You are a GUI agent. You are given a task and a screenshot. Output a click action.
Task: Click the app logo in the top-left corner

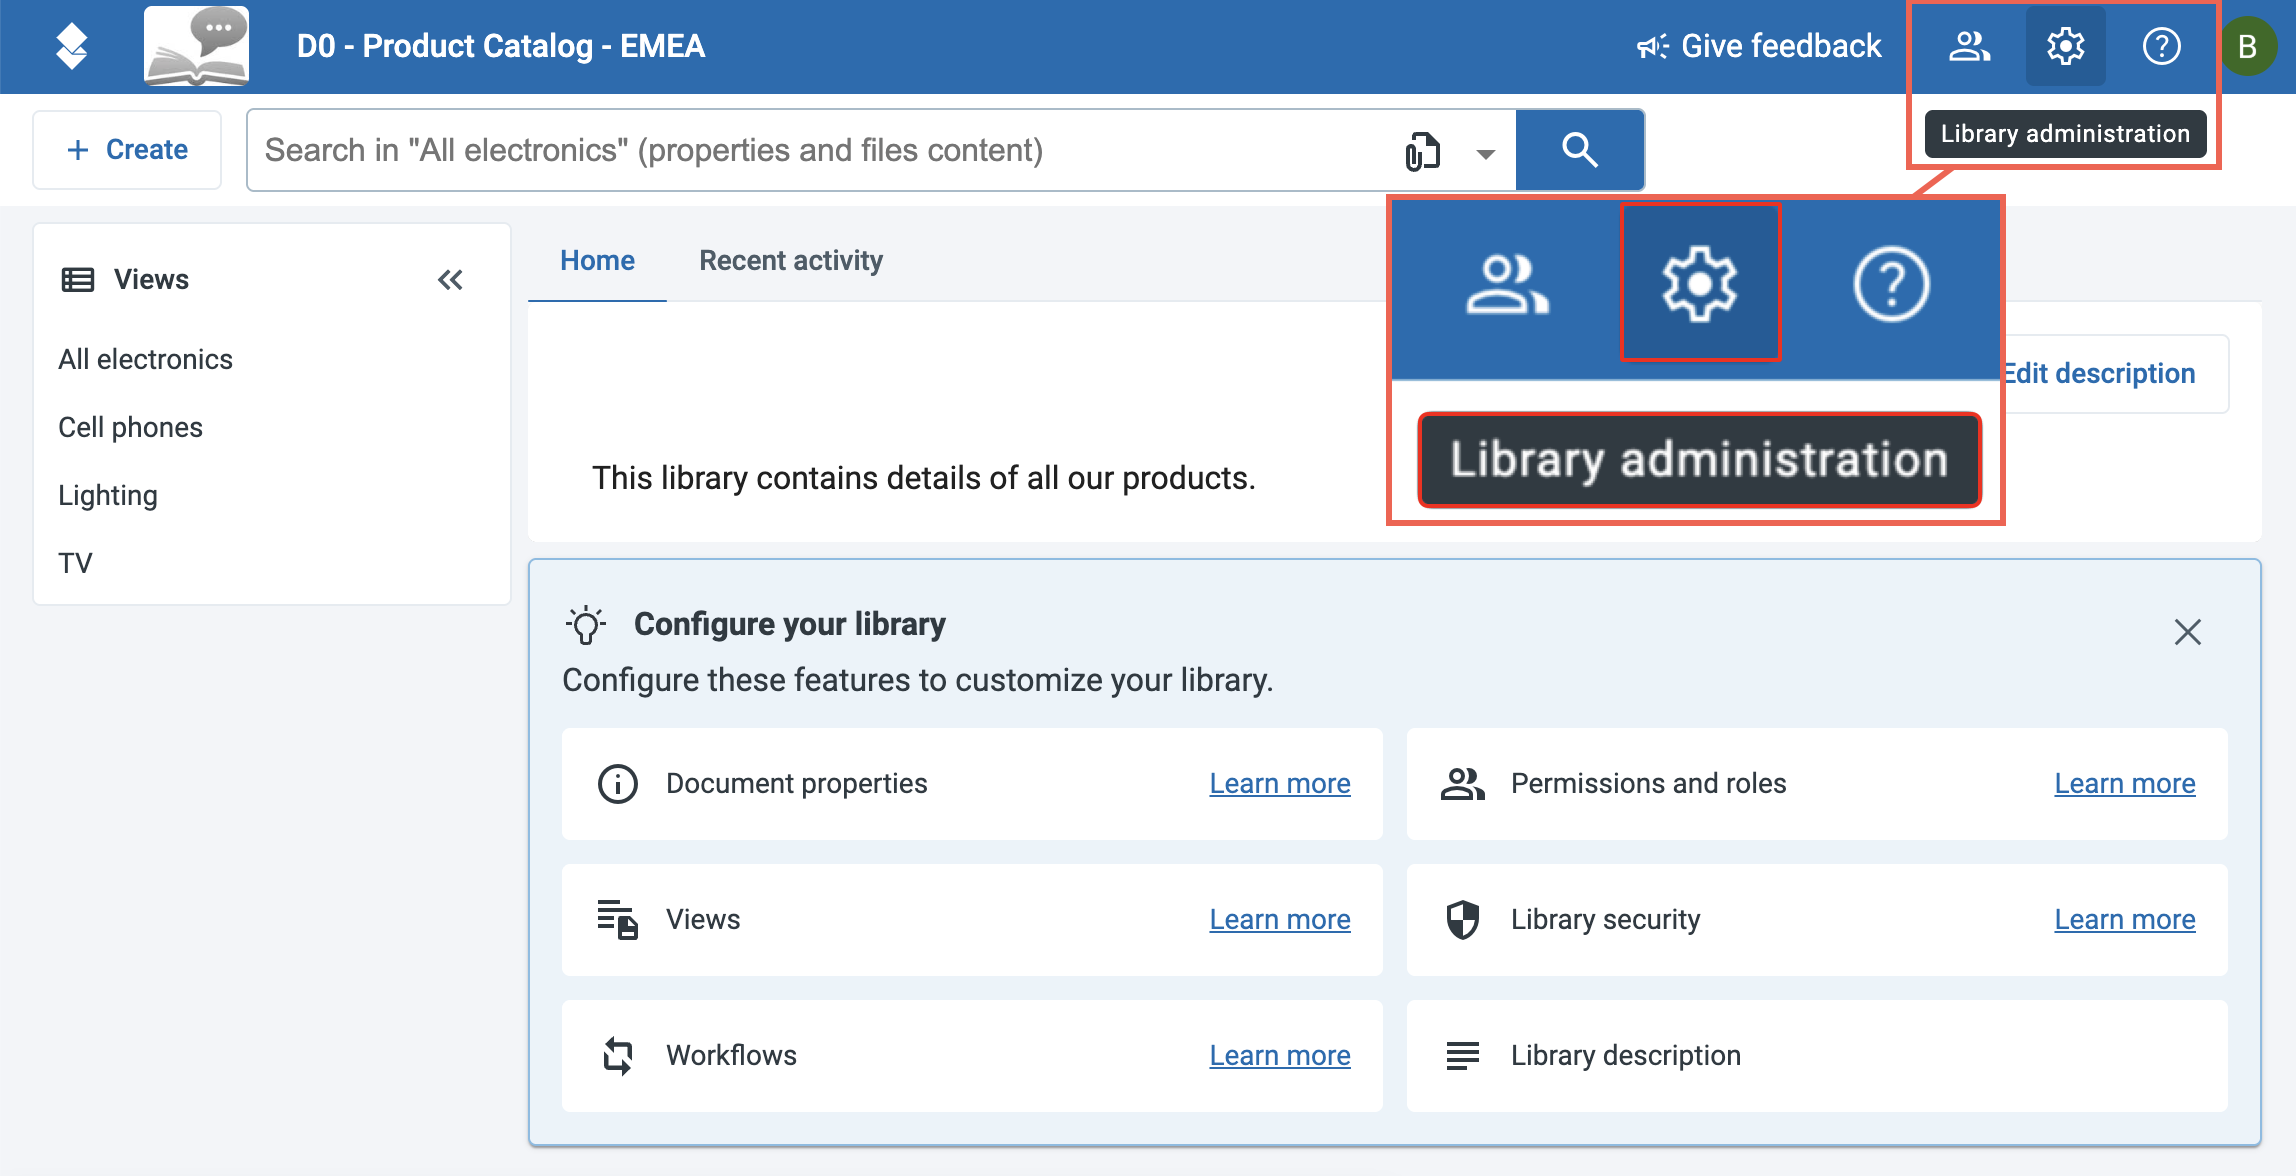point(71,46)
